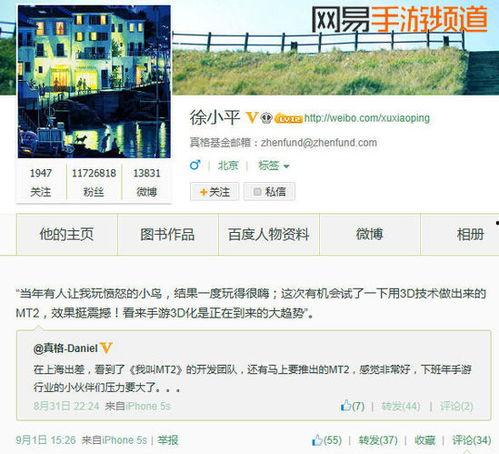Click the 11726818 粉丝 followers count
This screenshot has width=499, height=454.
(94, 182)
